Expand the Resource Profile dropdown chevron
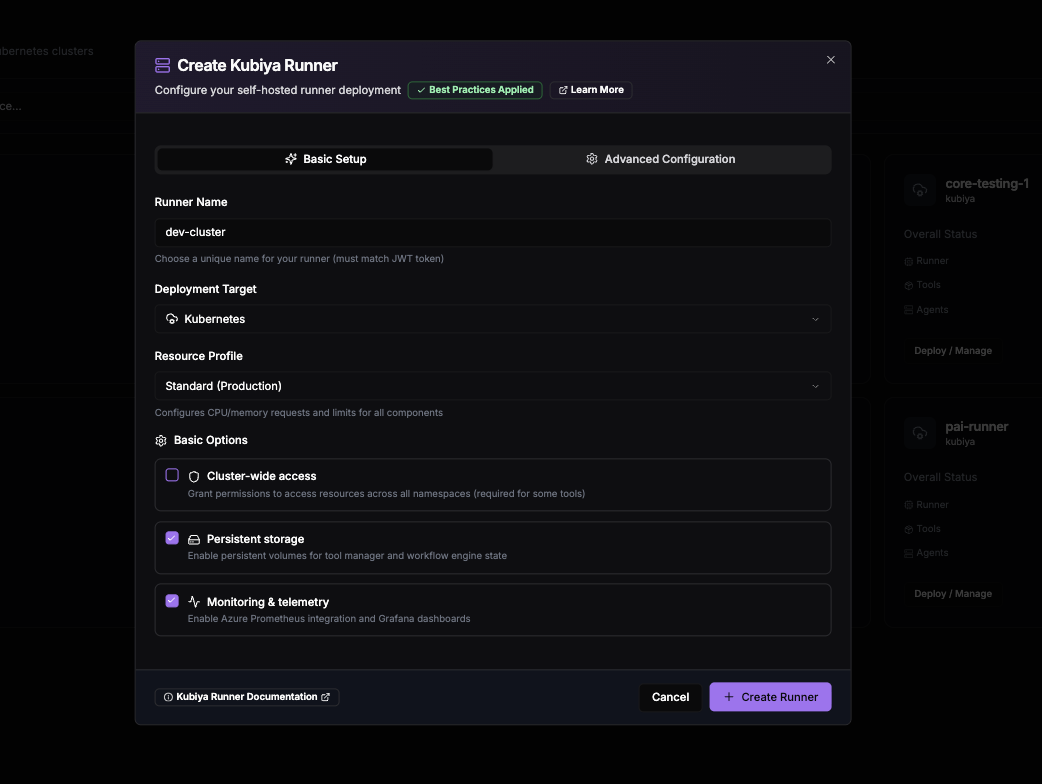Image resolution: width=1042 pixels, height=784 pixels. pos(815,386)
